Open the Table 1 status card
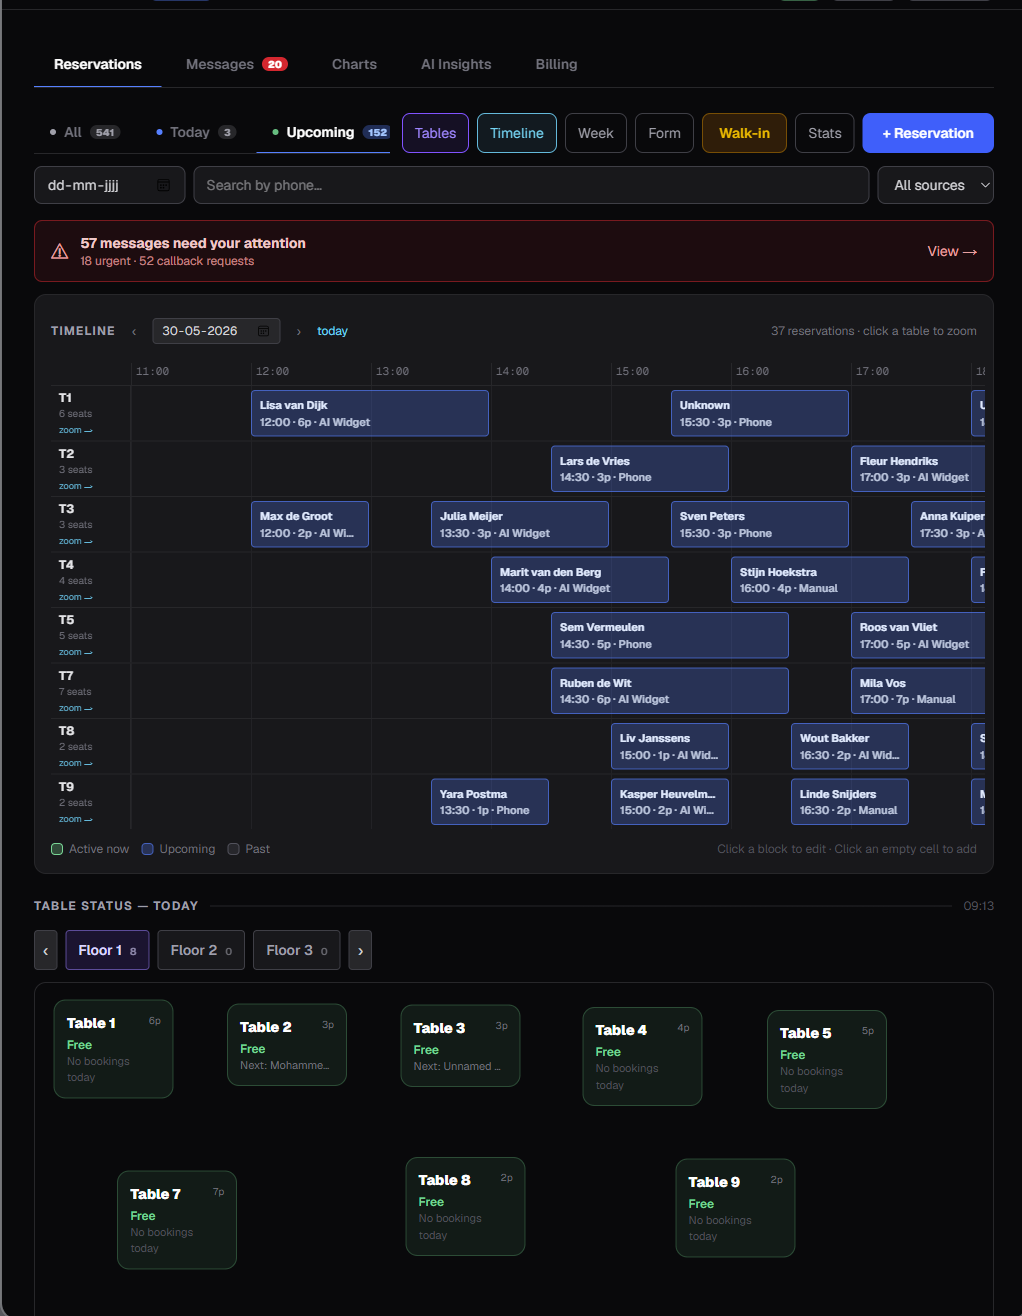This screenshot has height=1316, width=1022. (113, 1049)
